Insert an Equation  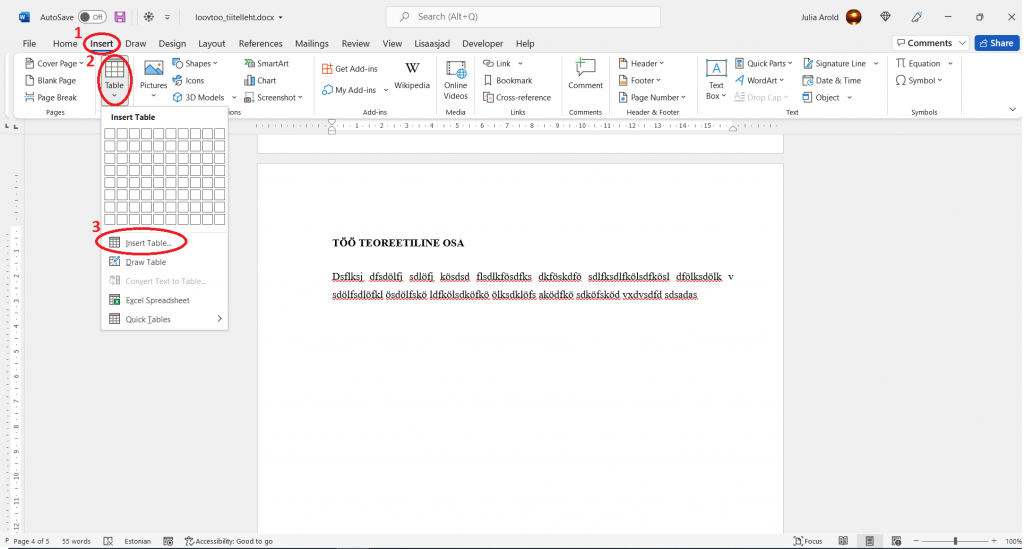pyautogui.click(x=918, y=63)
